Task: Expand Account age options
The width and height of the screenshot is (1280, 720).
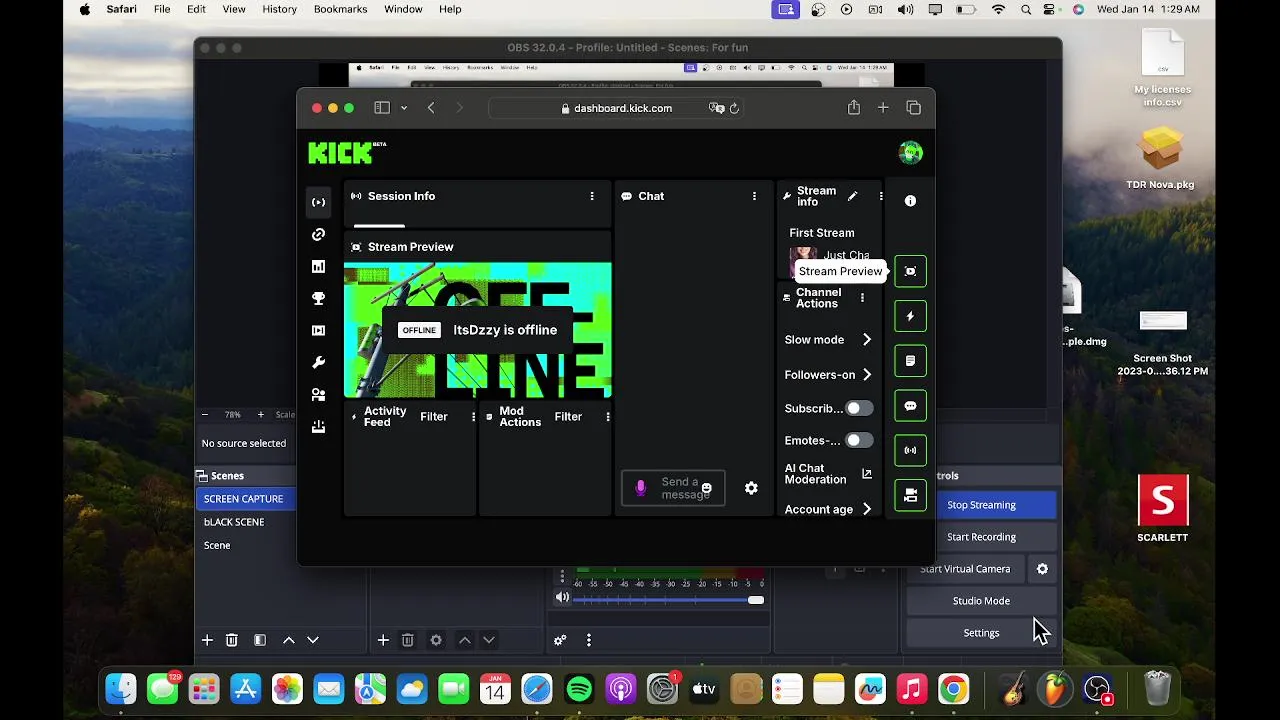Action: (867, 509)
